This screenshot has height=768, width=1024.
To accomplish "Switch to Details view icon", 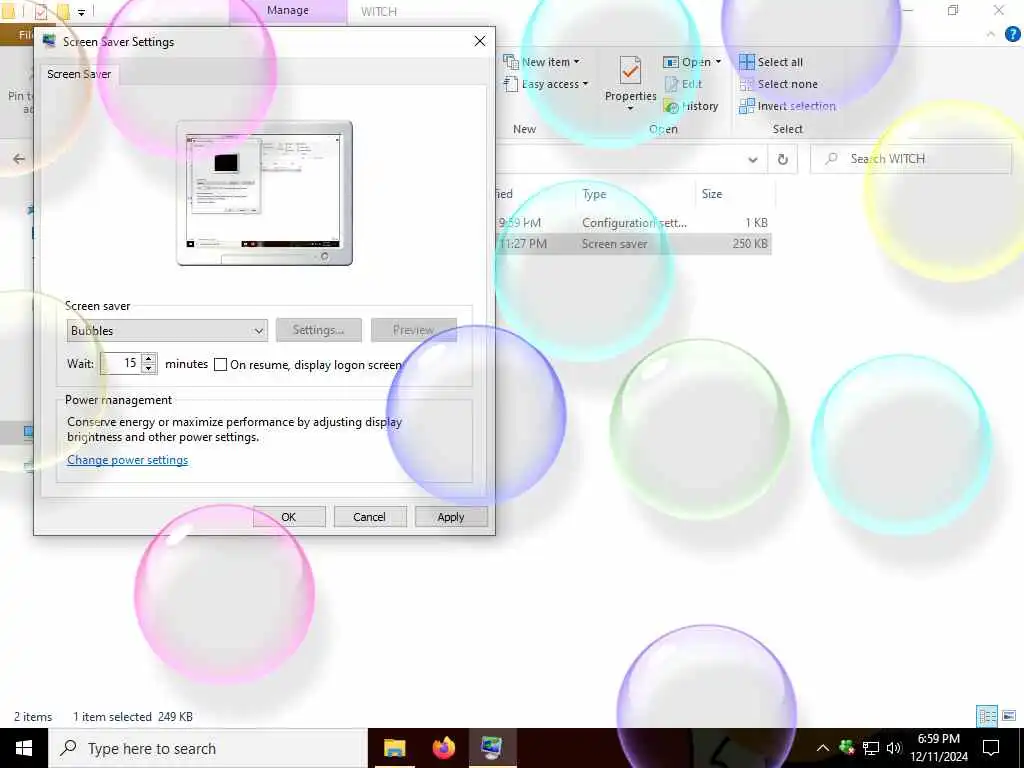I will pos(987,716).
